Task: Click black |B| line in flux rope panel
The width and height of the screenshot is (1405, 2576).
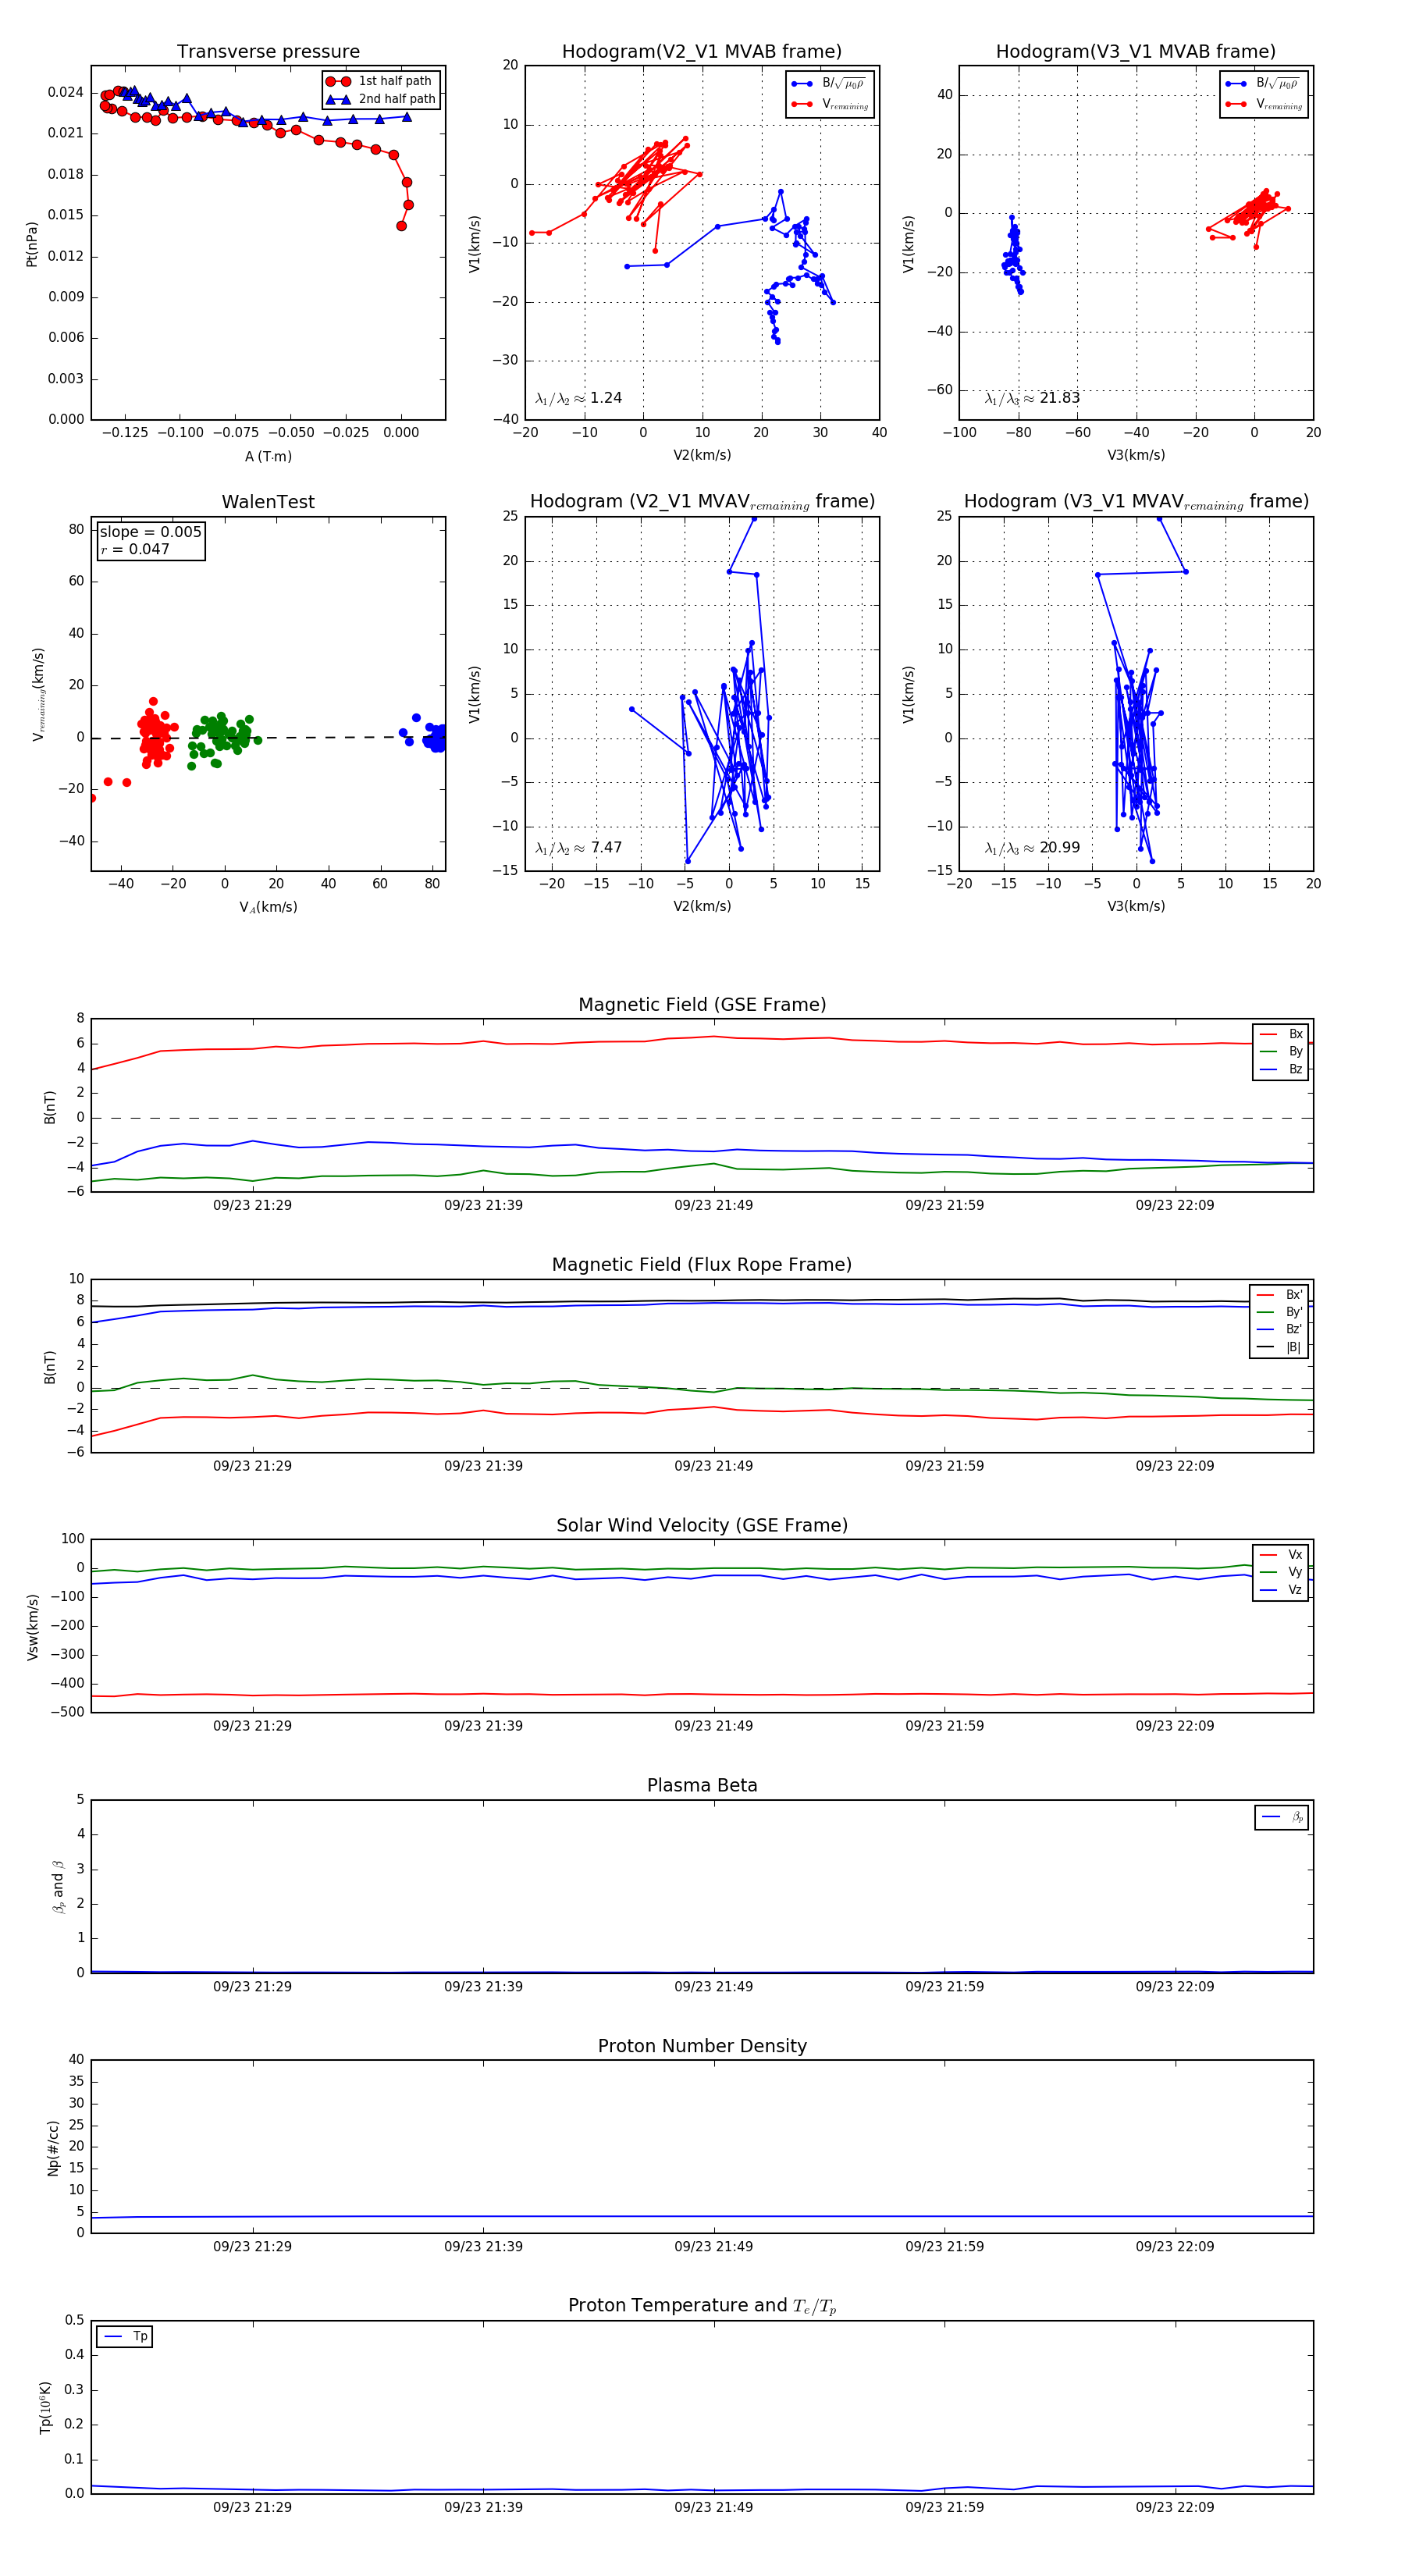Action: 700,1301
